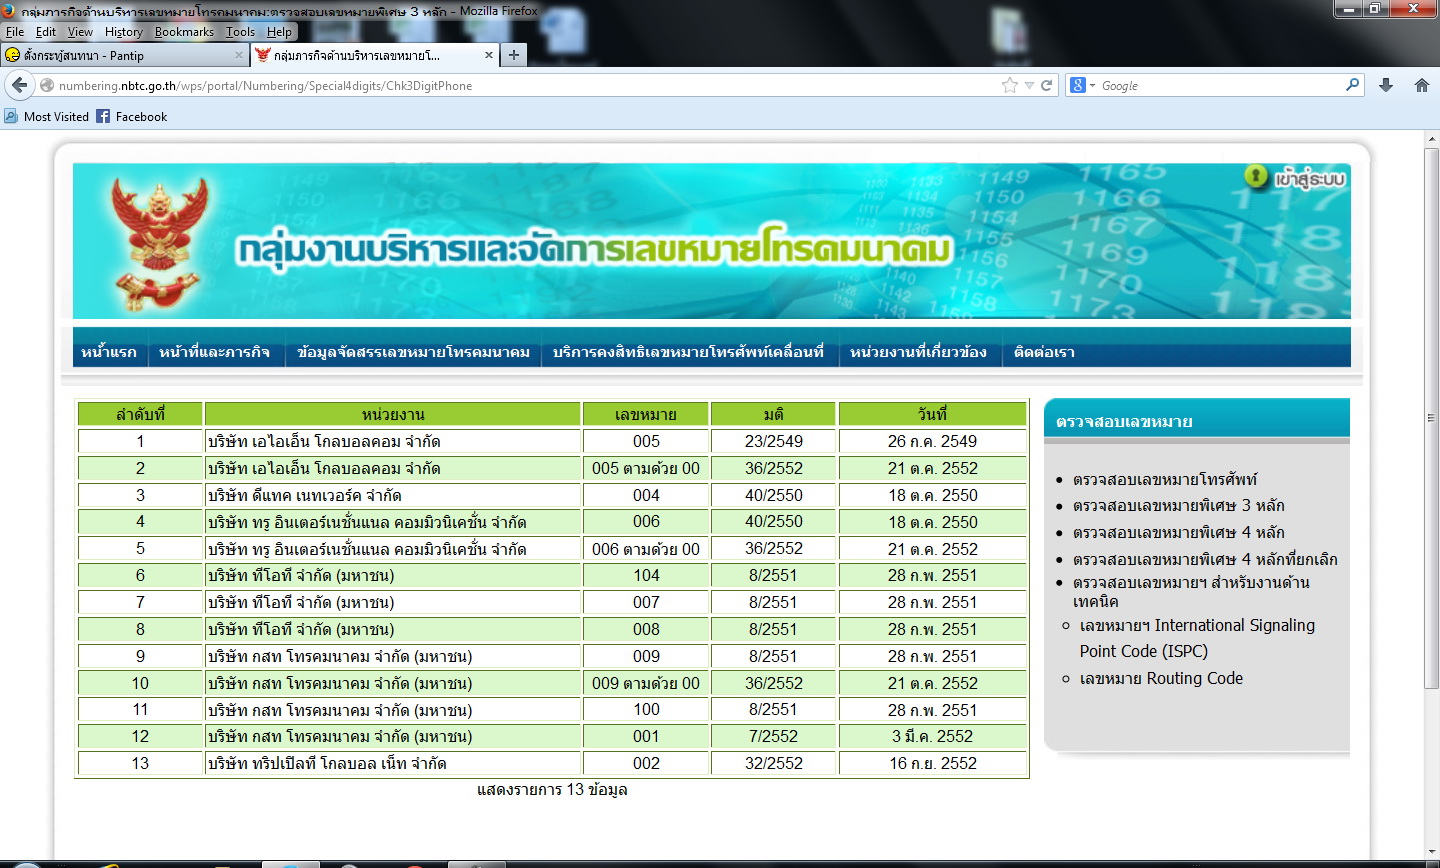Click the date cell 26 ก.ค. 2549
This screenshot has height=868, width=1440.
click(932, 441)
